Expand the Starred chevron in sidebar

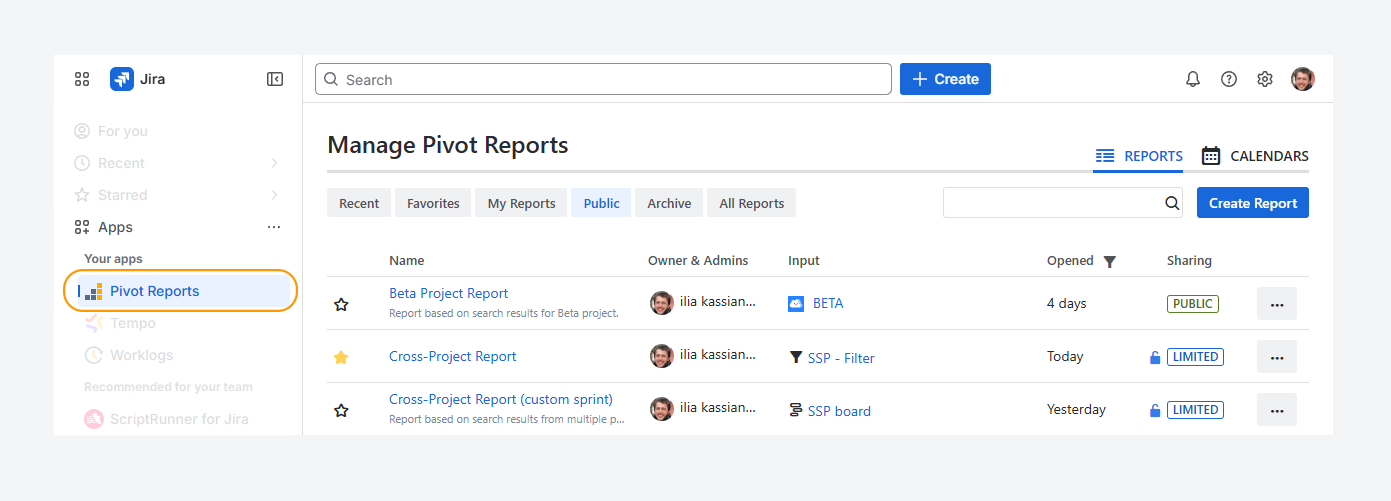coord(275,195)
